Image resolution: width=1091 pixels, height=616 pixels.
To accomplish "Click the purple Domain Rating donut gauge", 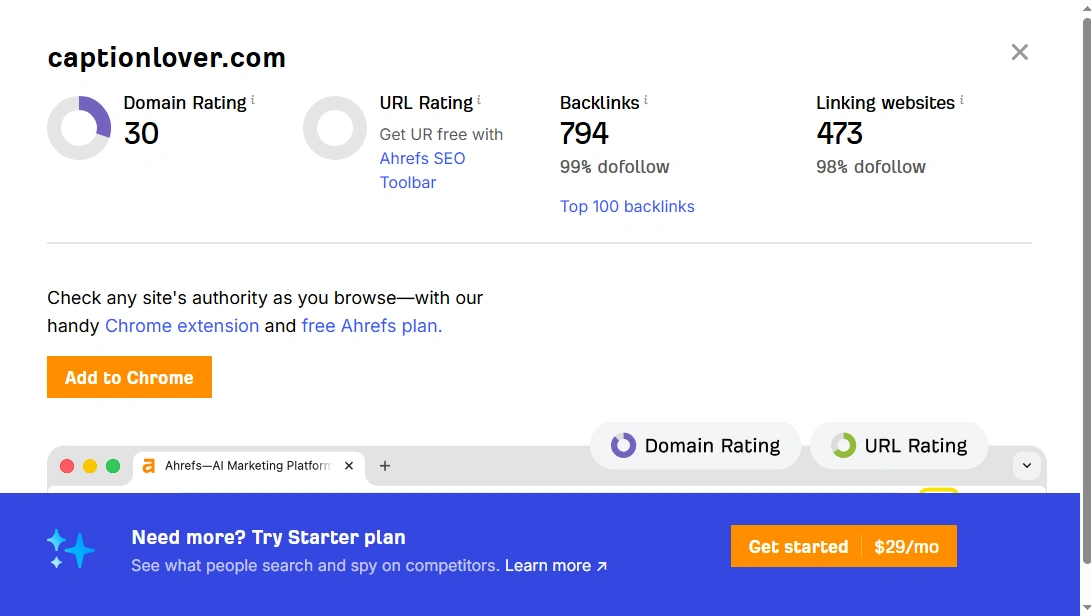I will [79, 127].
